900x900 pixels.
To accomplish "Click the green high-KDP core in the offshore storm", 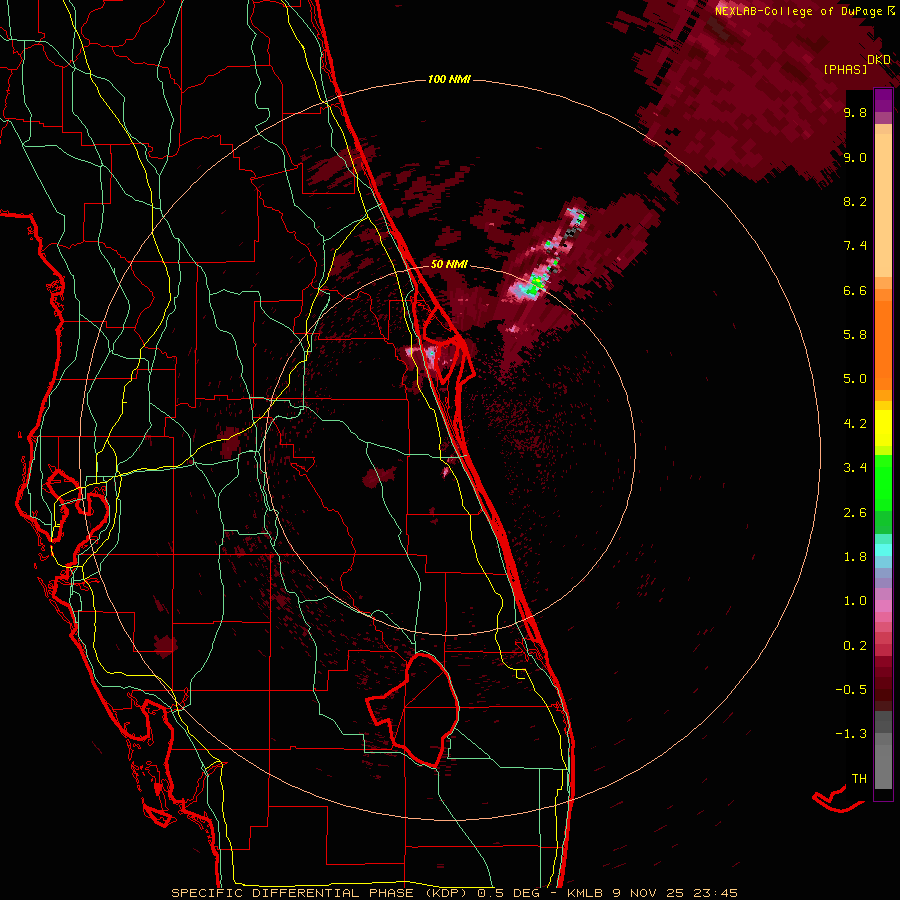I will (536, 284).
